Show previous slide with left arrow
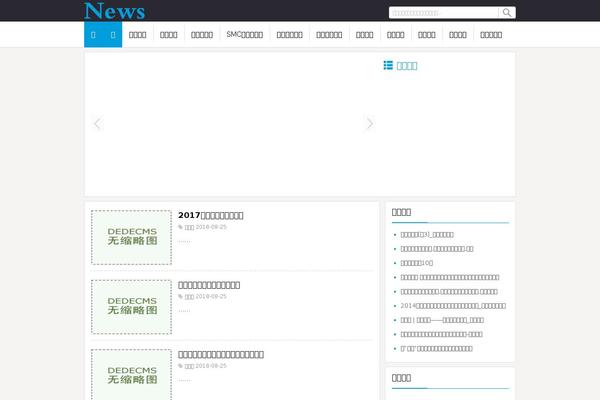This screenshot has height=400, width=600. [97, 124]
